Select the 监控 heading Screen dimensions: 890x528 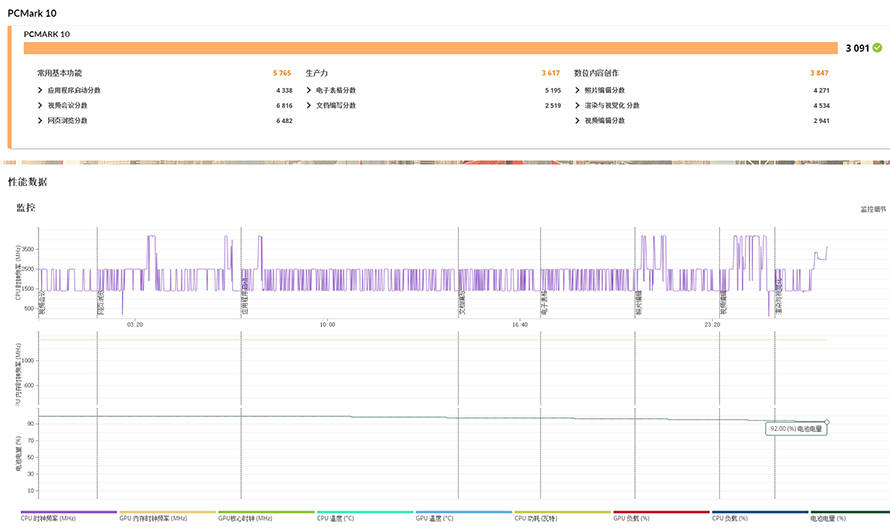[26, 208]
